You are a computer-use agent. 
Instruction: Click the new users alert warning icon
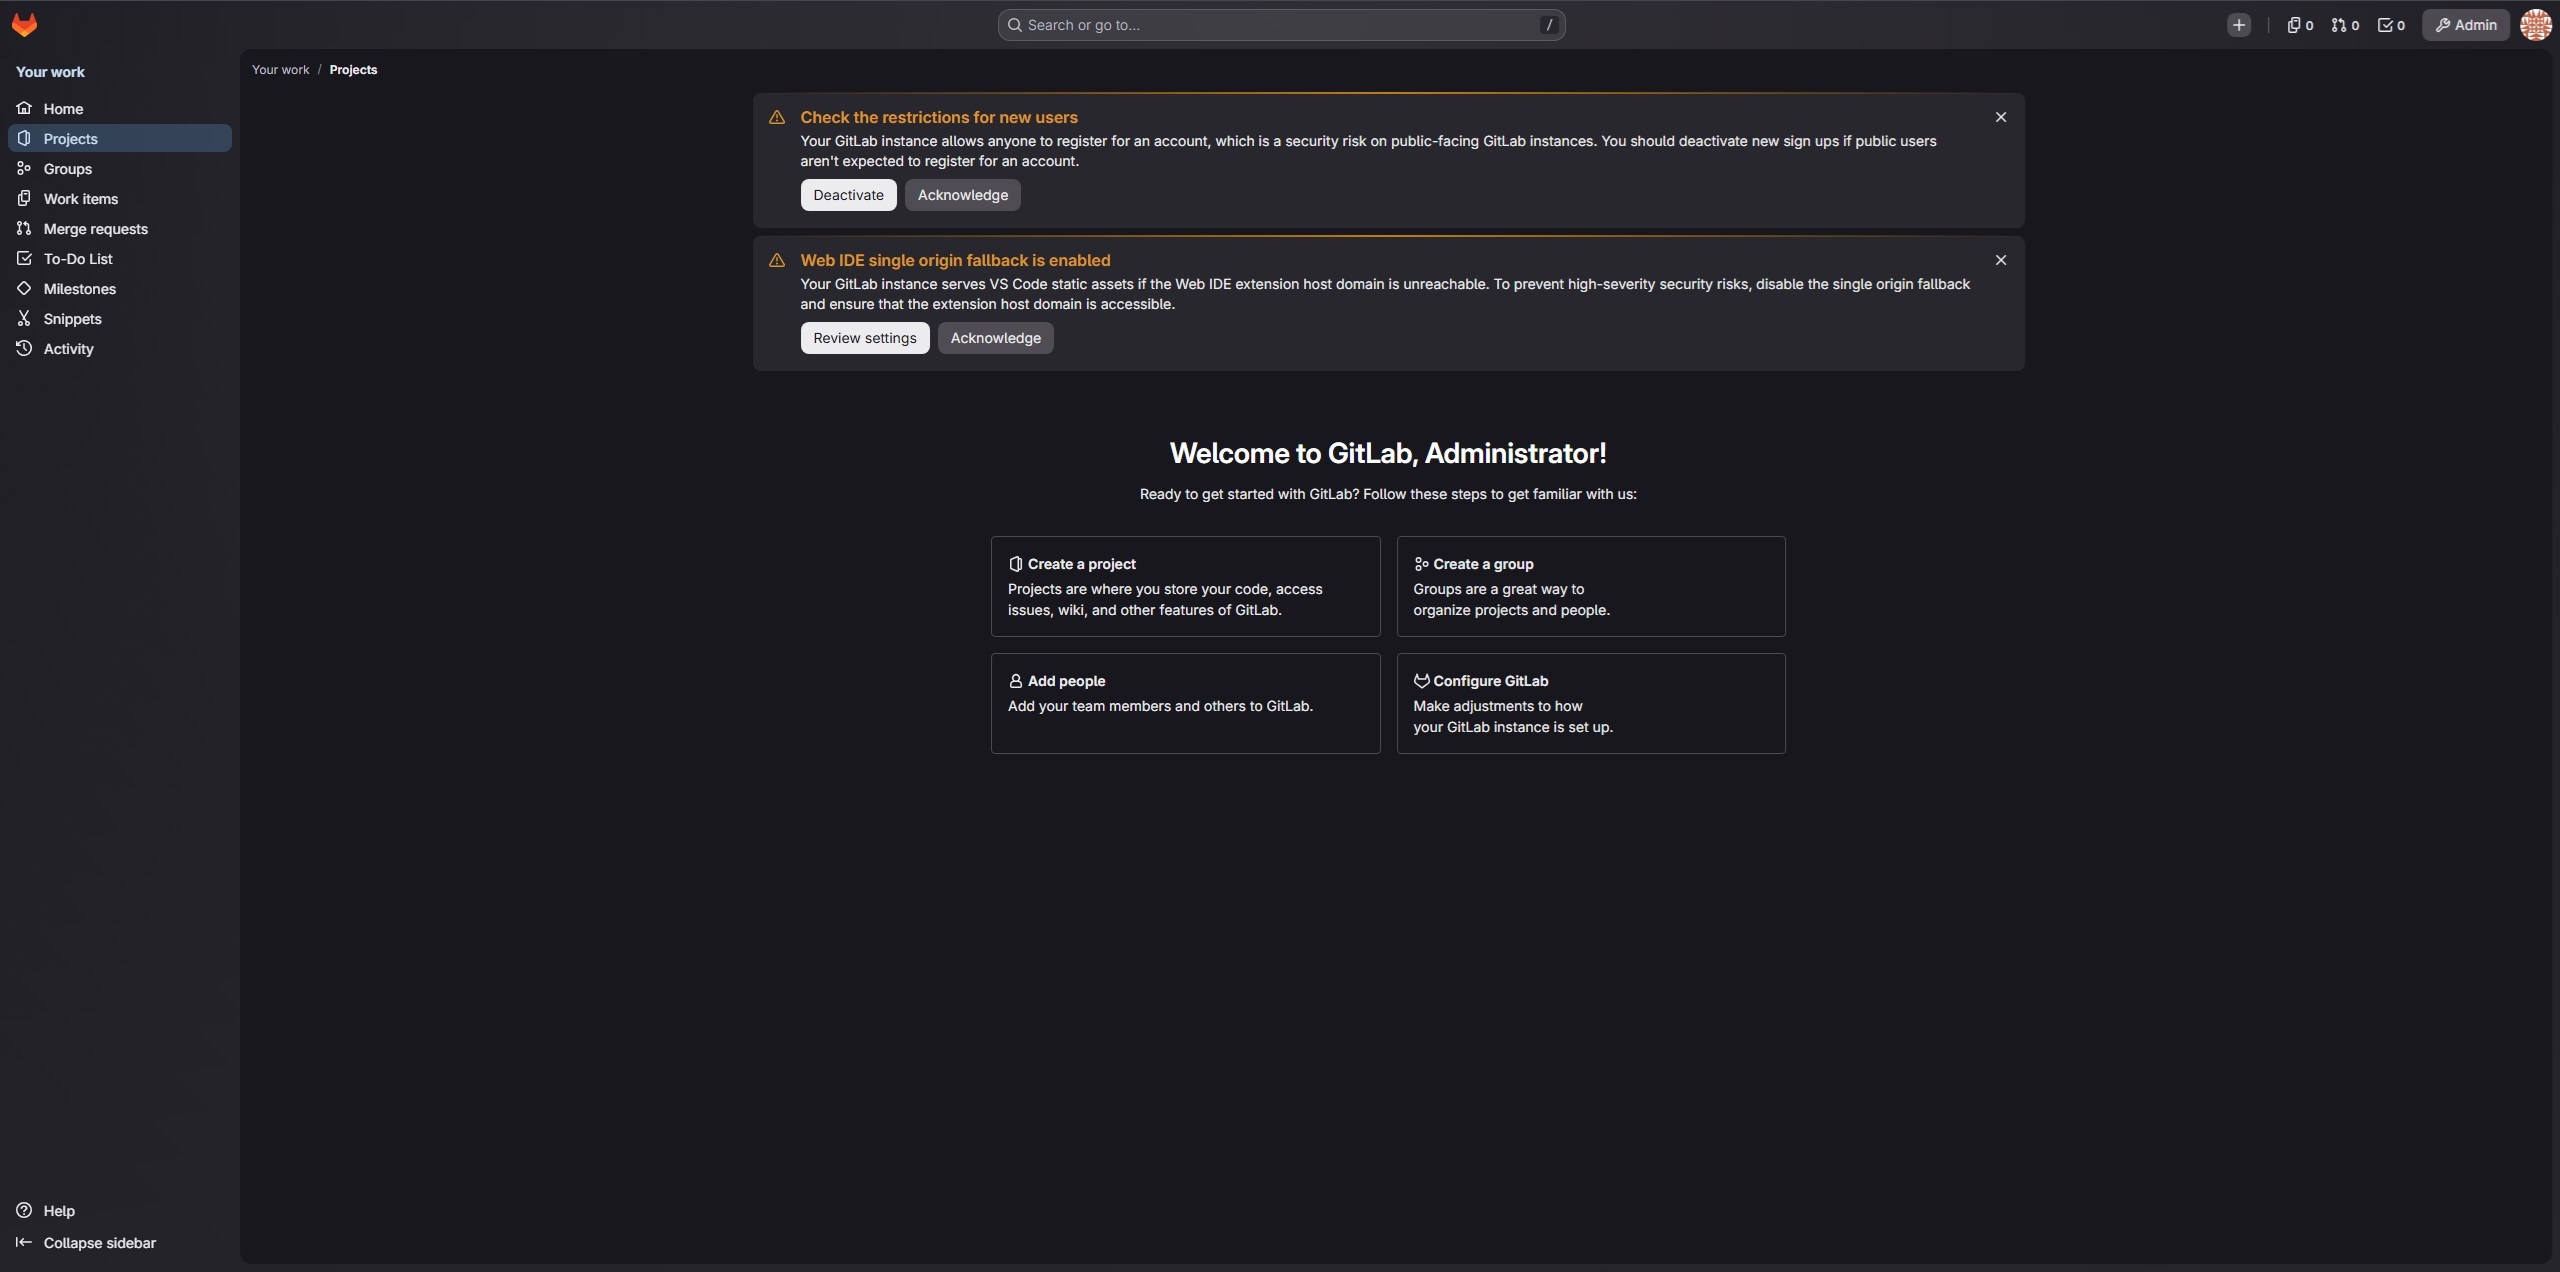click(777, 118)
